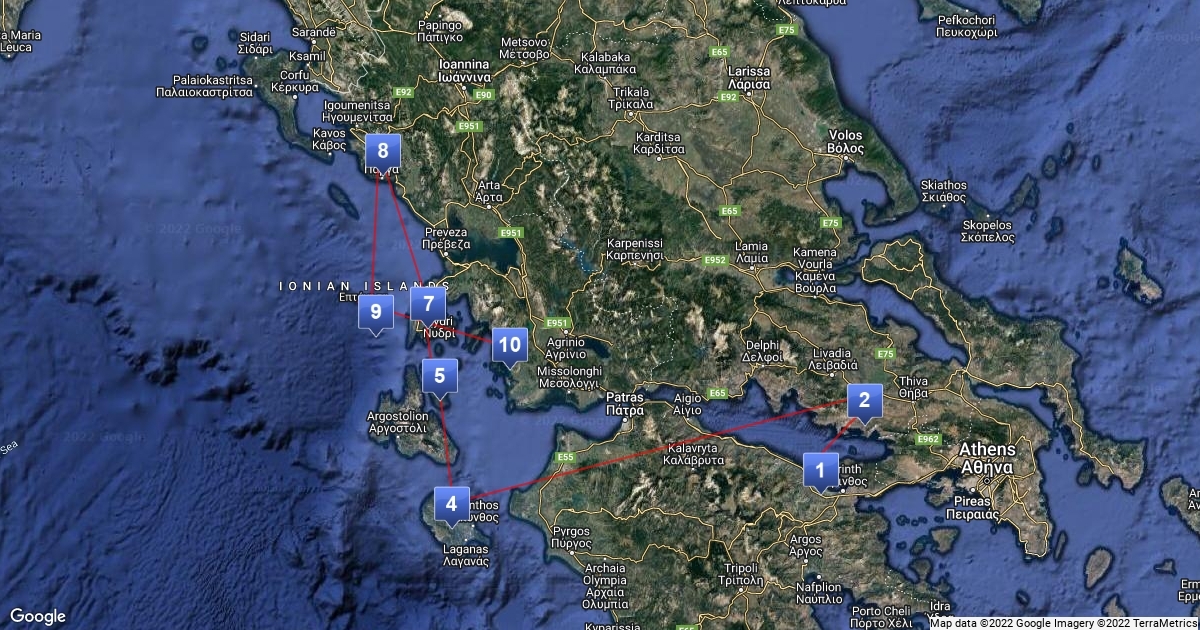Click map marker number 1
This screenshot has height=630, width=1200.
(821, 470)
